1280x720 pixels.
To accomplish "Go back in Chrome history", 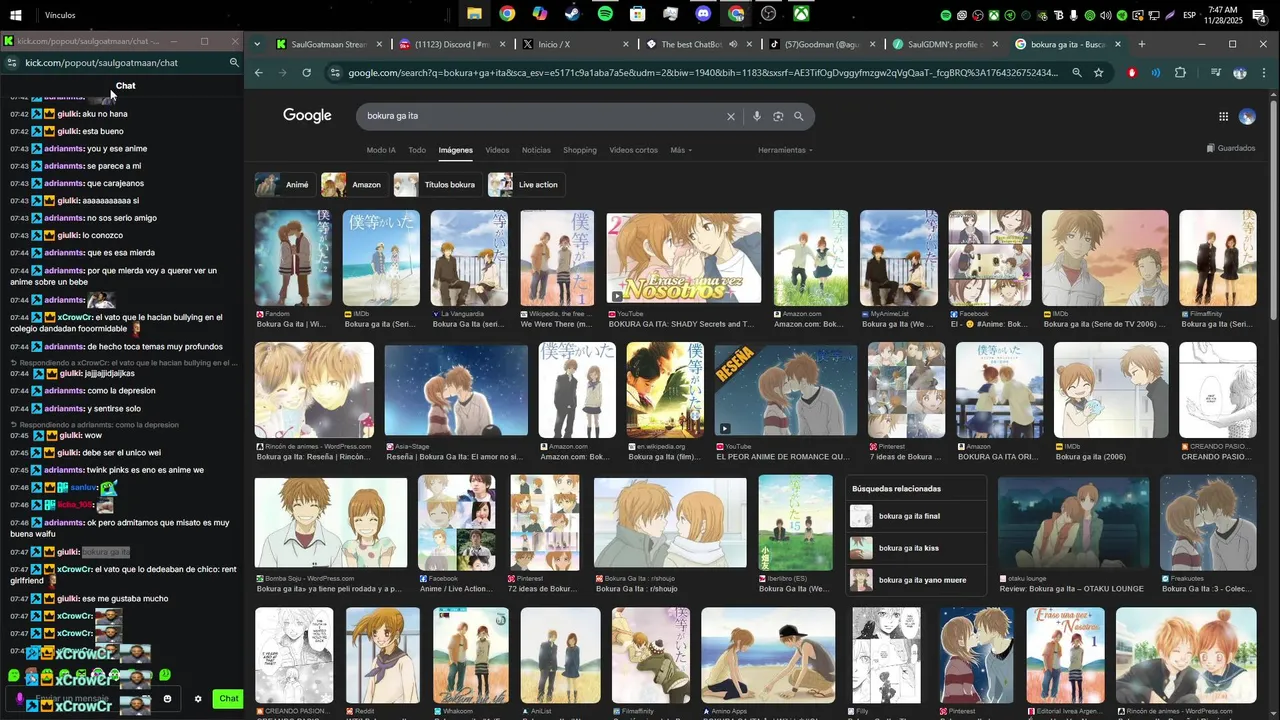I will (x=259, y=73).
